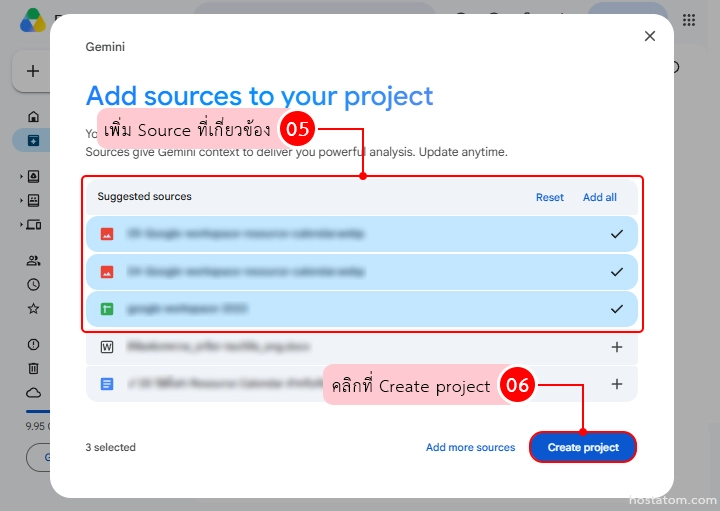Open Storage cloud icon in sidebar

33,393
